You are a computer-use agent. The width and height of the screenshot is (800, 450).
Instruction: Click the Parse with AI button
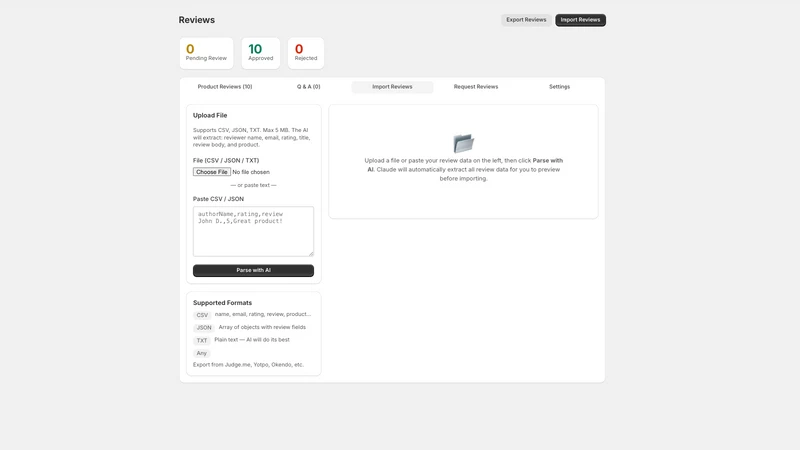point(253,270)
